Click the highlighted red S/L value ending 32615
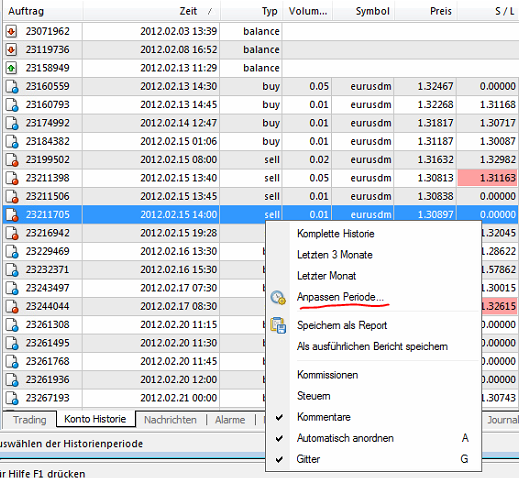The height and width of the screenshot is (478, 519). (x=499, y=306)
